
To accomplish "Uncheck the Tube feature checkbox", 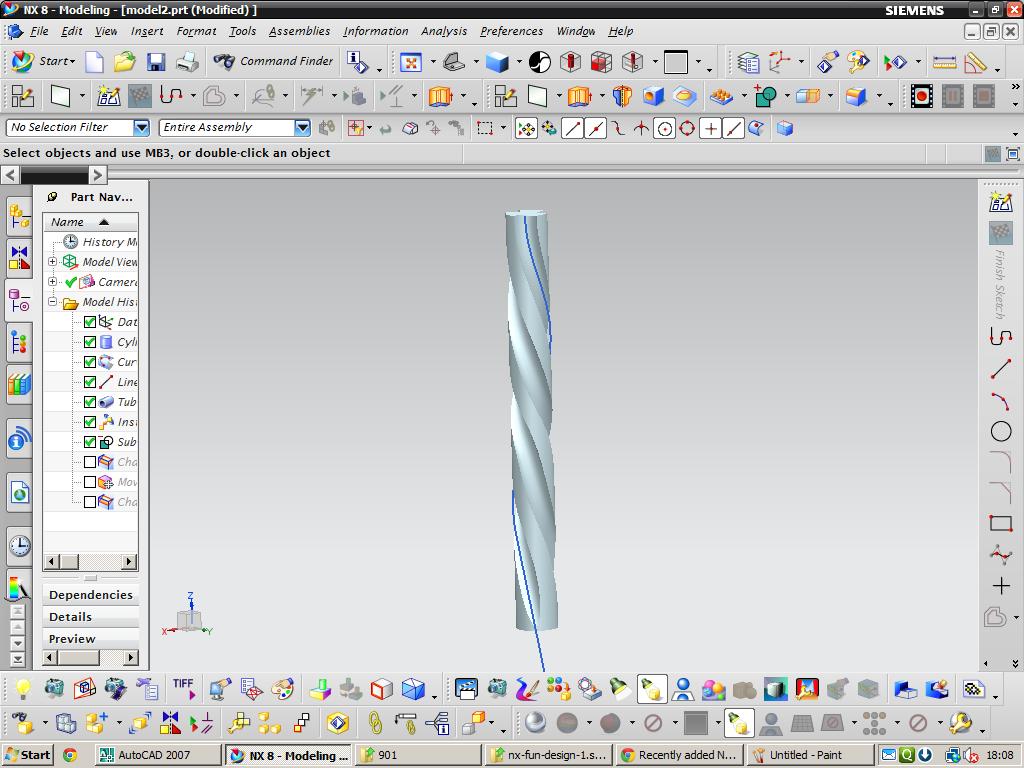I will [90, 402].
